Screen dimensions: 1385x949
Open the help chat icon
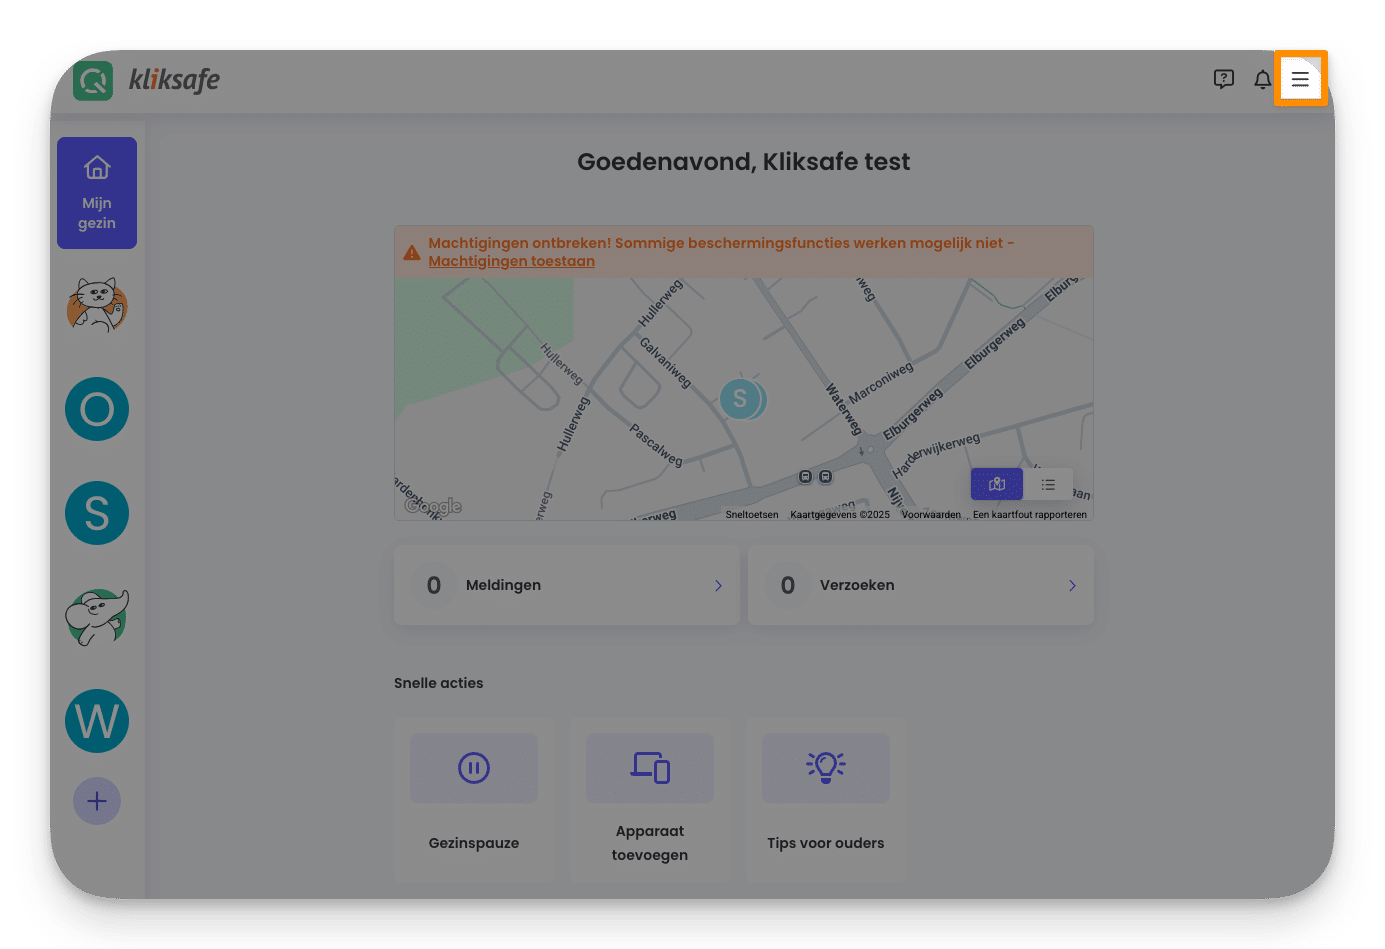pos(1223,79)
